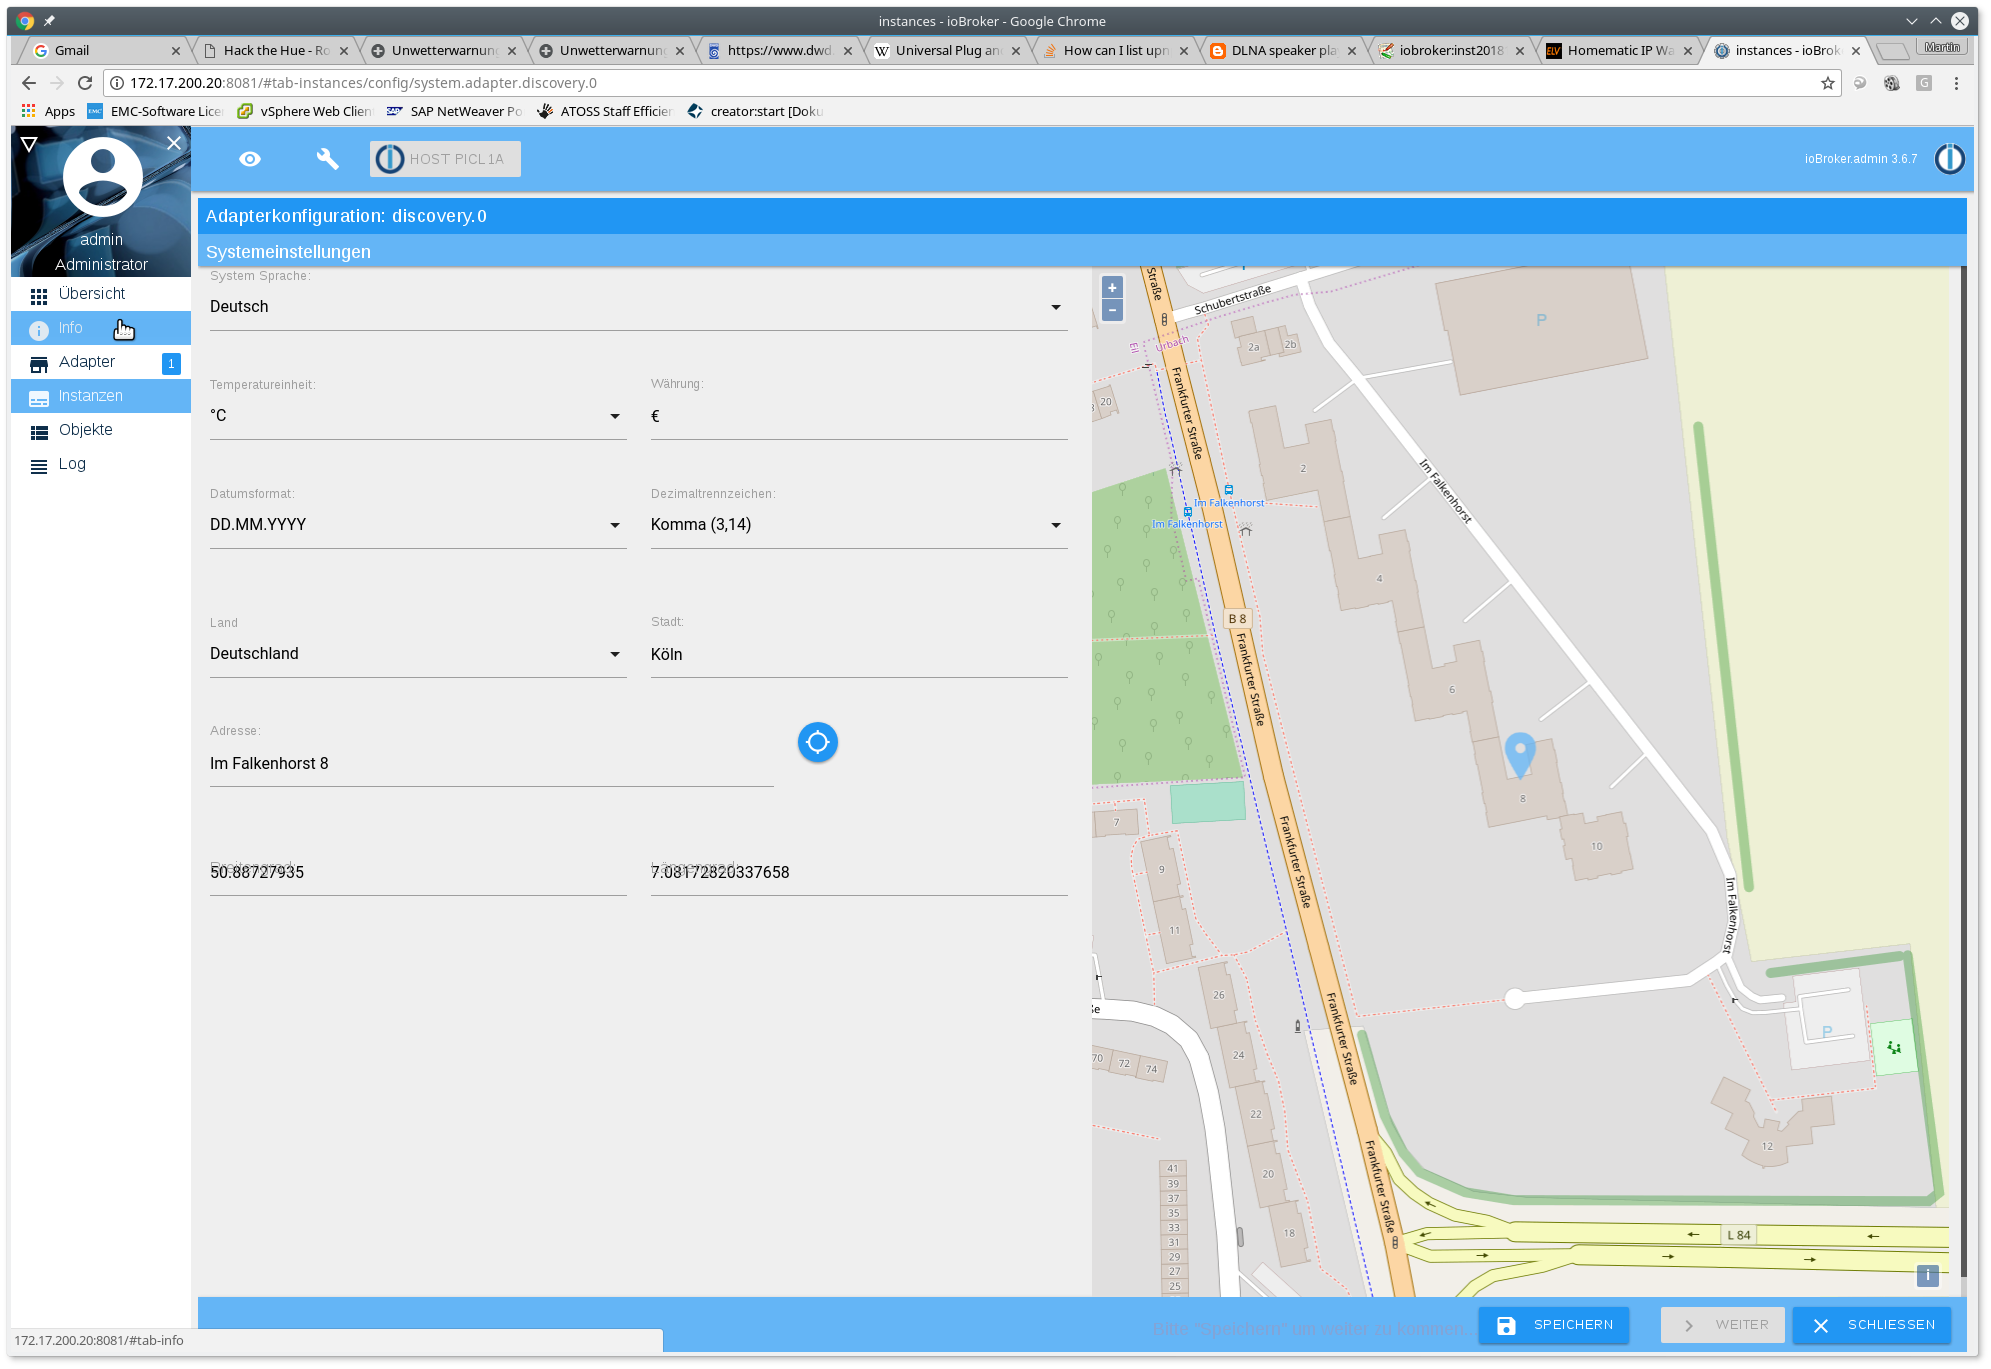This screenshot has width=1991, height=1369.
Task: Open Temperatureinheit dropdown showing °C
Action: click(x=417, y=416)
